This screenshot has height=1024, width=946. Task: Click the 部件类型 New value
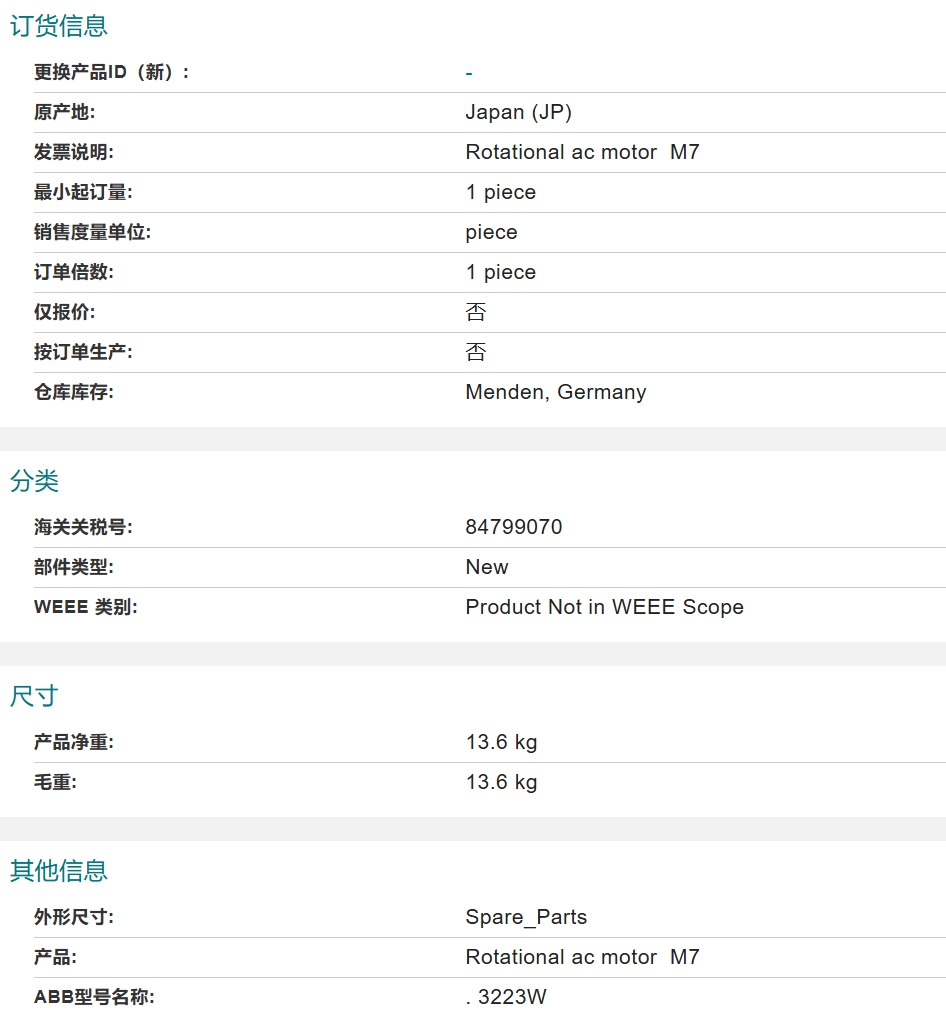tap(487, 567)
